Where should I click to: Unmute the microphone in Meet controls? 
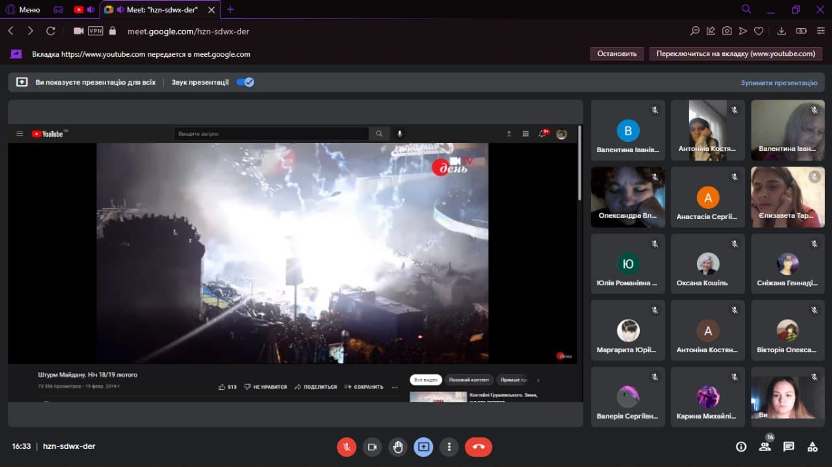coord(347,447)
